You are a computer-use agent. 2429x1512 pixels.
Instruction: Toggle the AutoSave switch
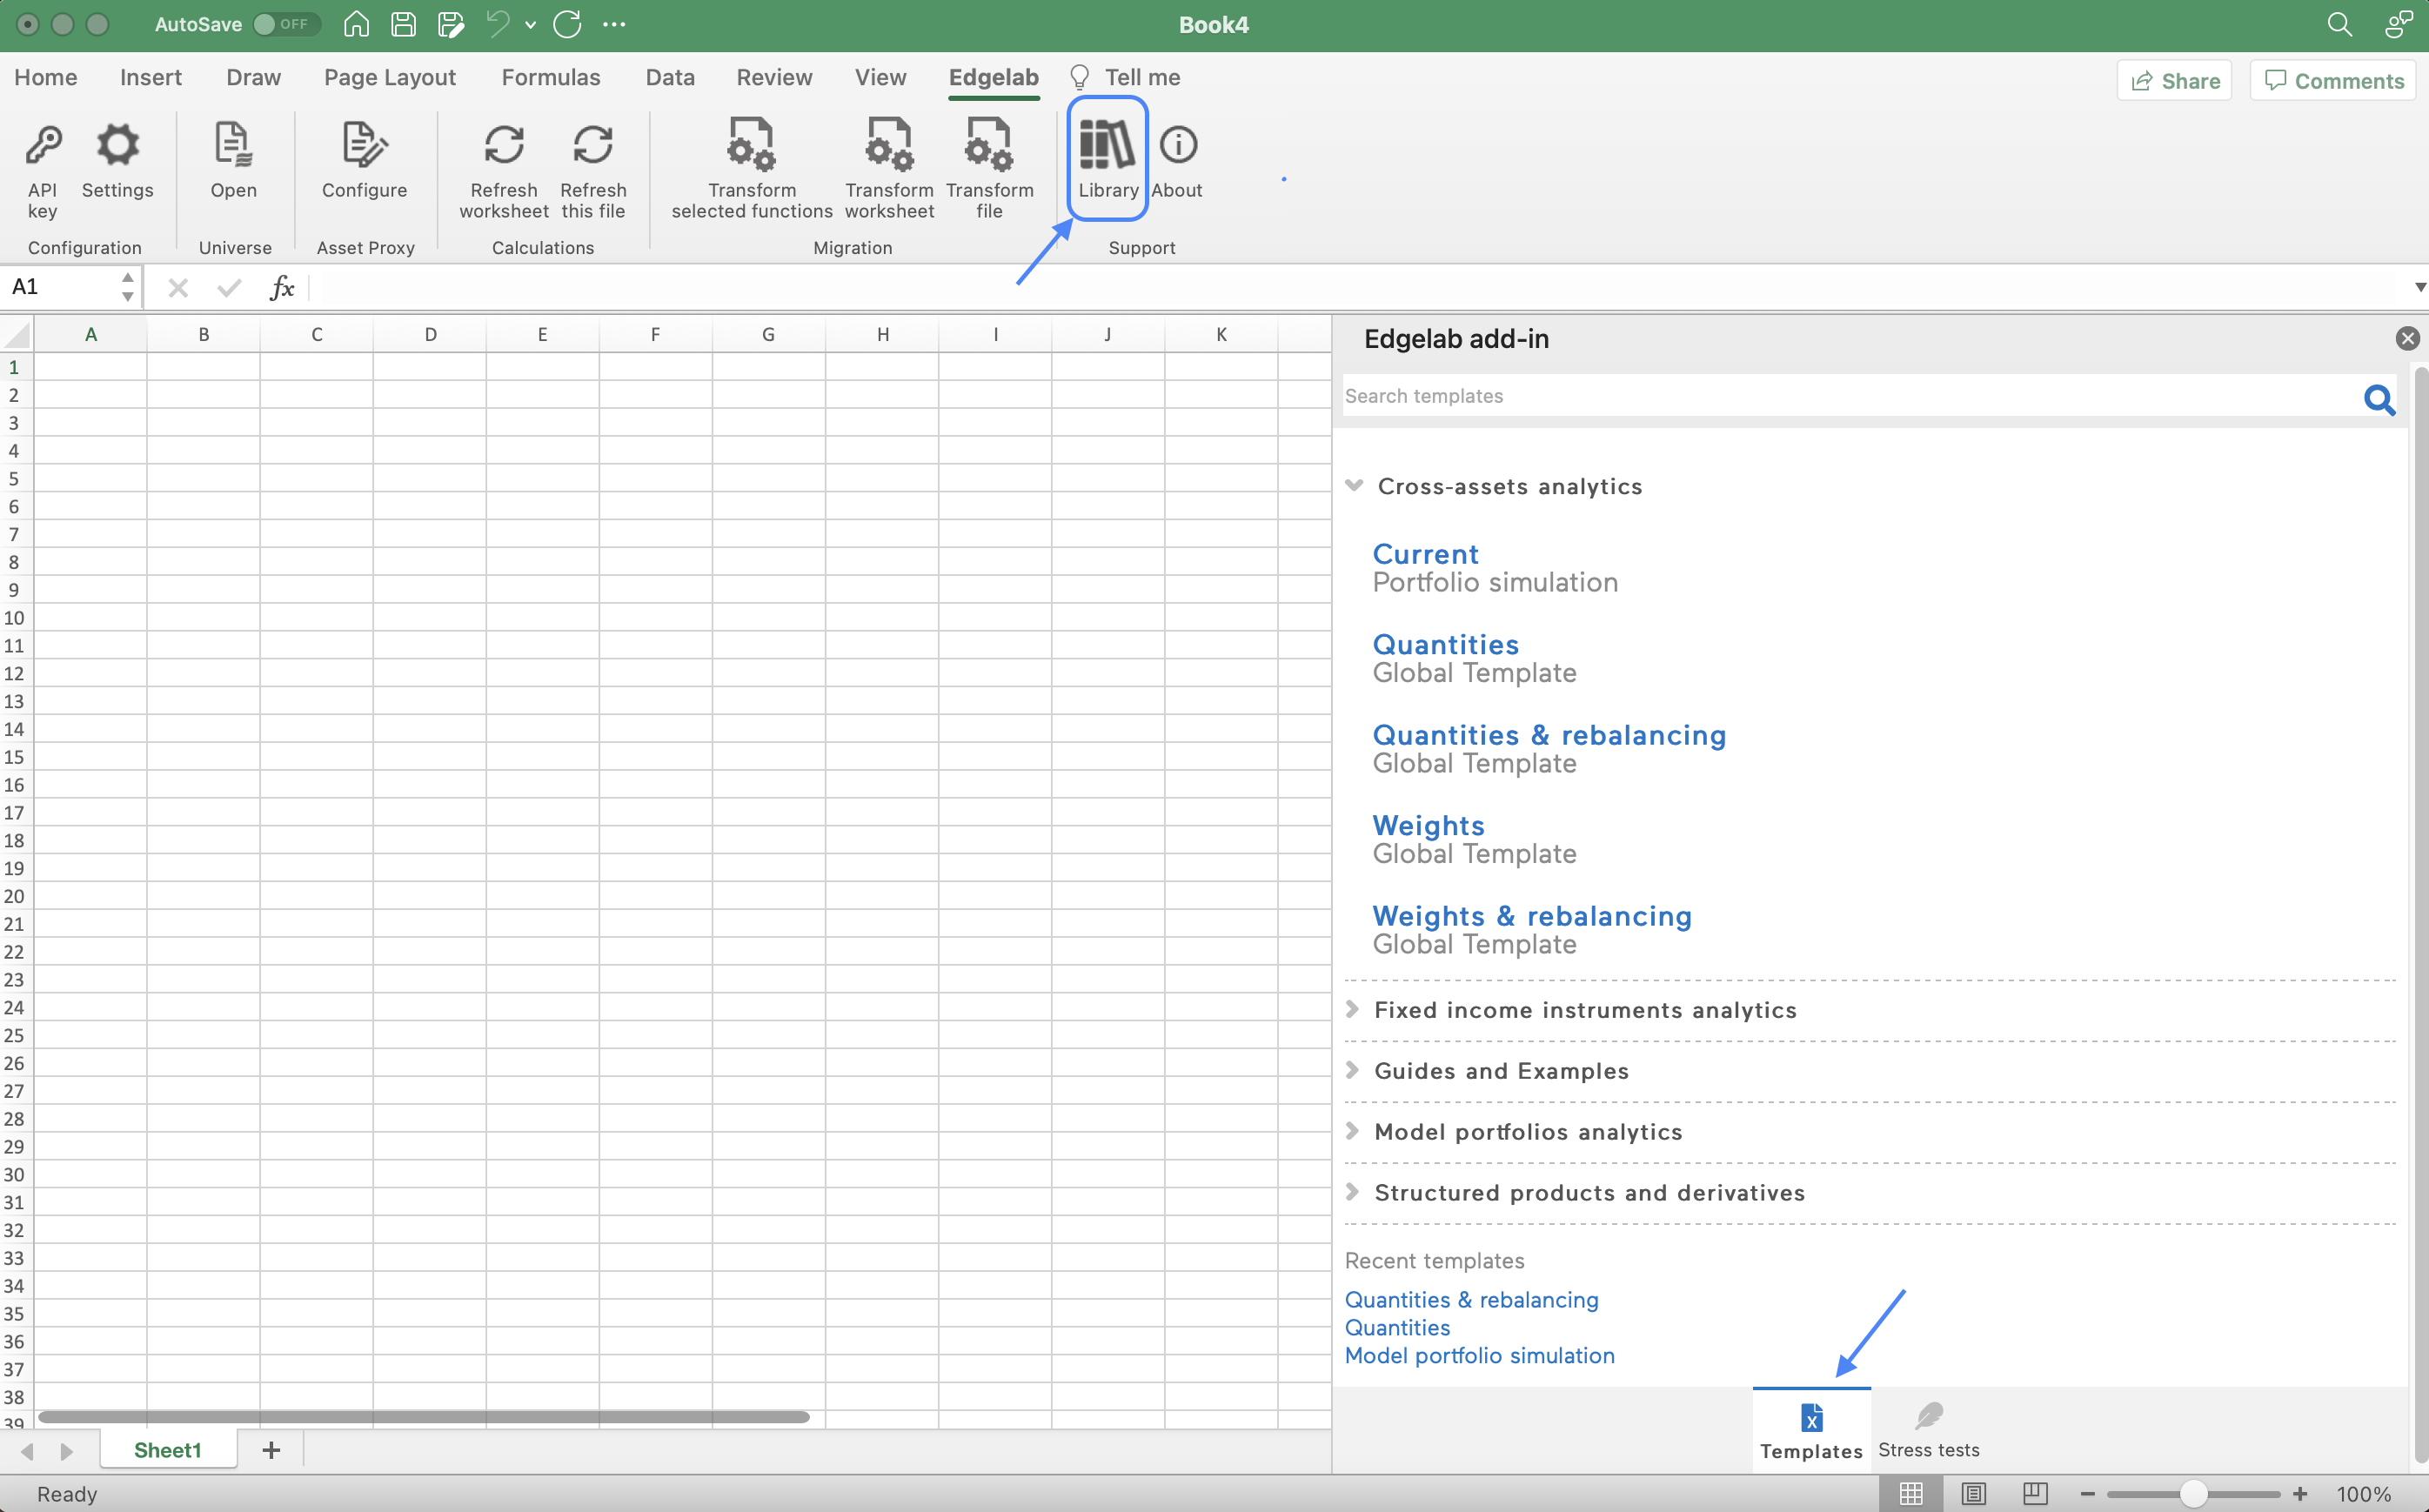[285, 24]
